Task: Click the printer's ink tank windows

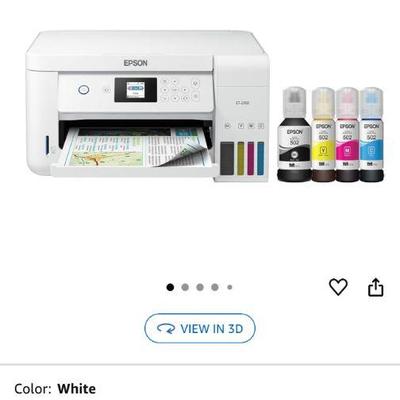Action: [x=242, y=158]
